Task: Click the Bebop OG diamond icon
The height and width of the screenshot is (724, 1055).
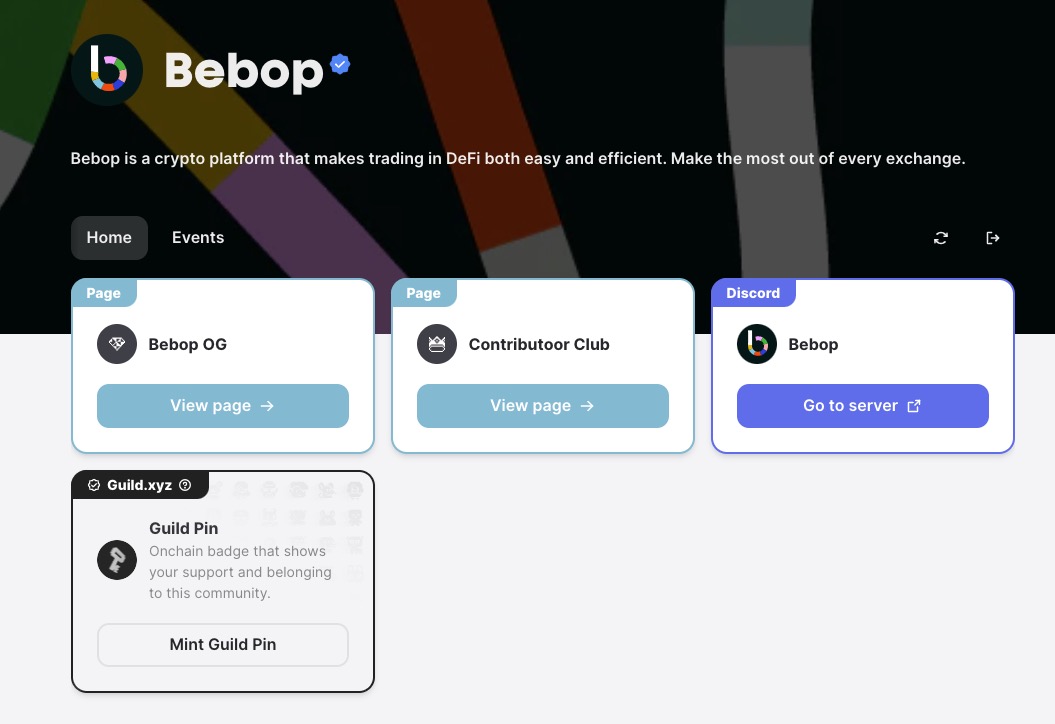Action: tap(117, 344)
